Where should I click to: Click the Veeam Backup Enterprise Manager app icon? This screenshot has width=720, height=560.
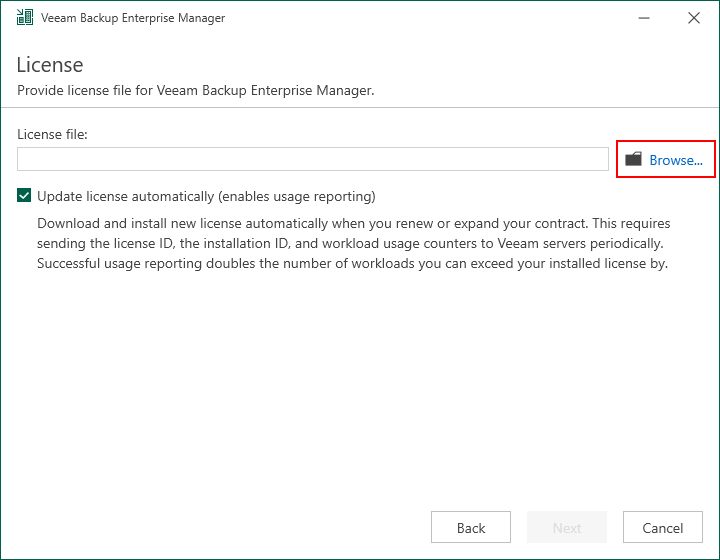pyautogui.click(x=25, y=17)
